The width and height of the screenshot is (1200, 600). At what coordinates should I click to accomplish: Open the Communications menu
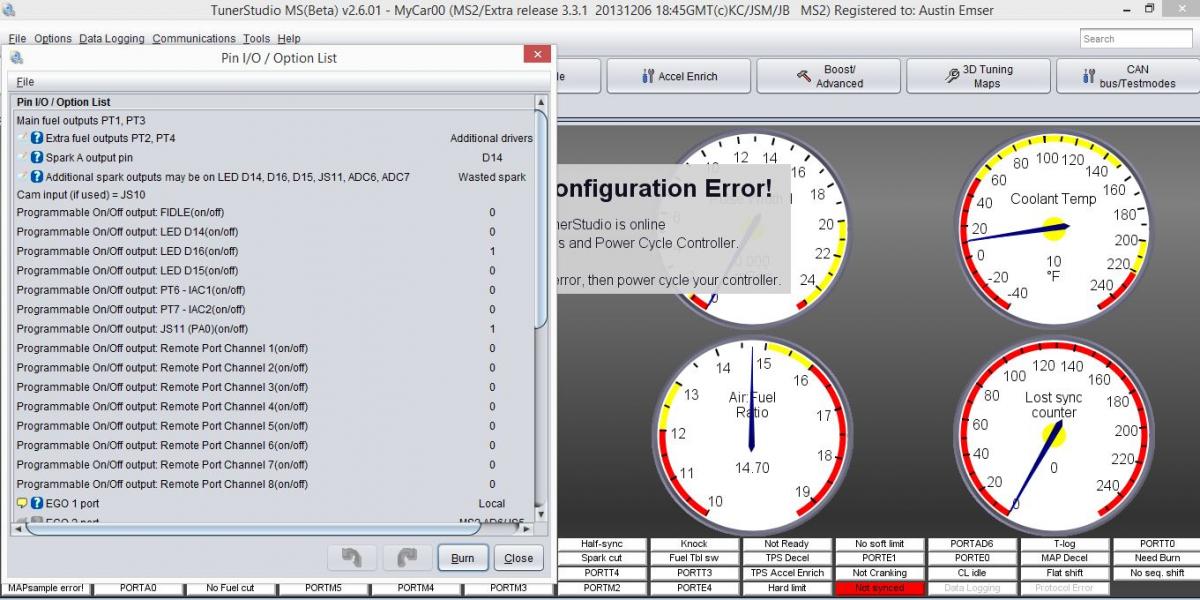coord(194,39)
